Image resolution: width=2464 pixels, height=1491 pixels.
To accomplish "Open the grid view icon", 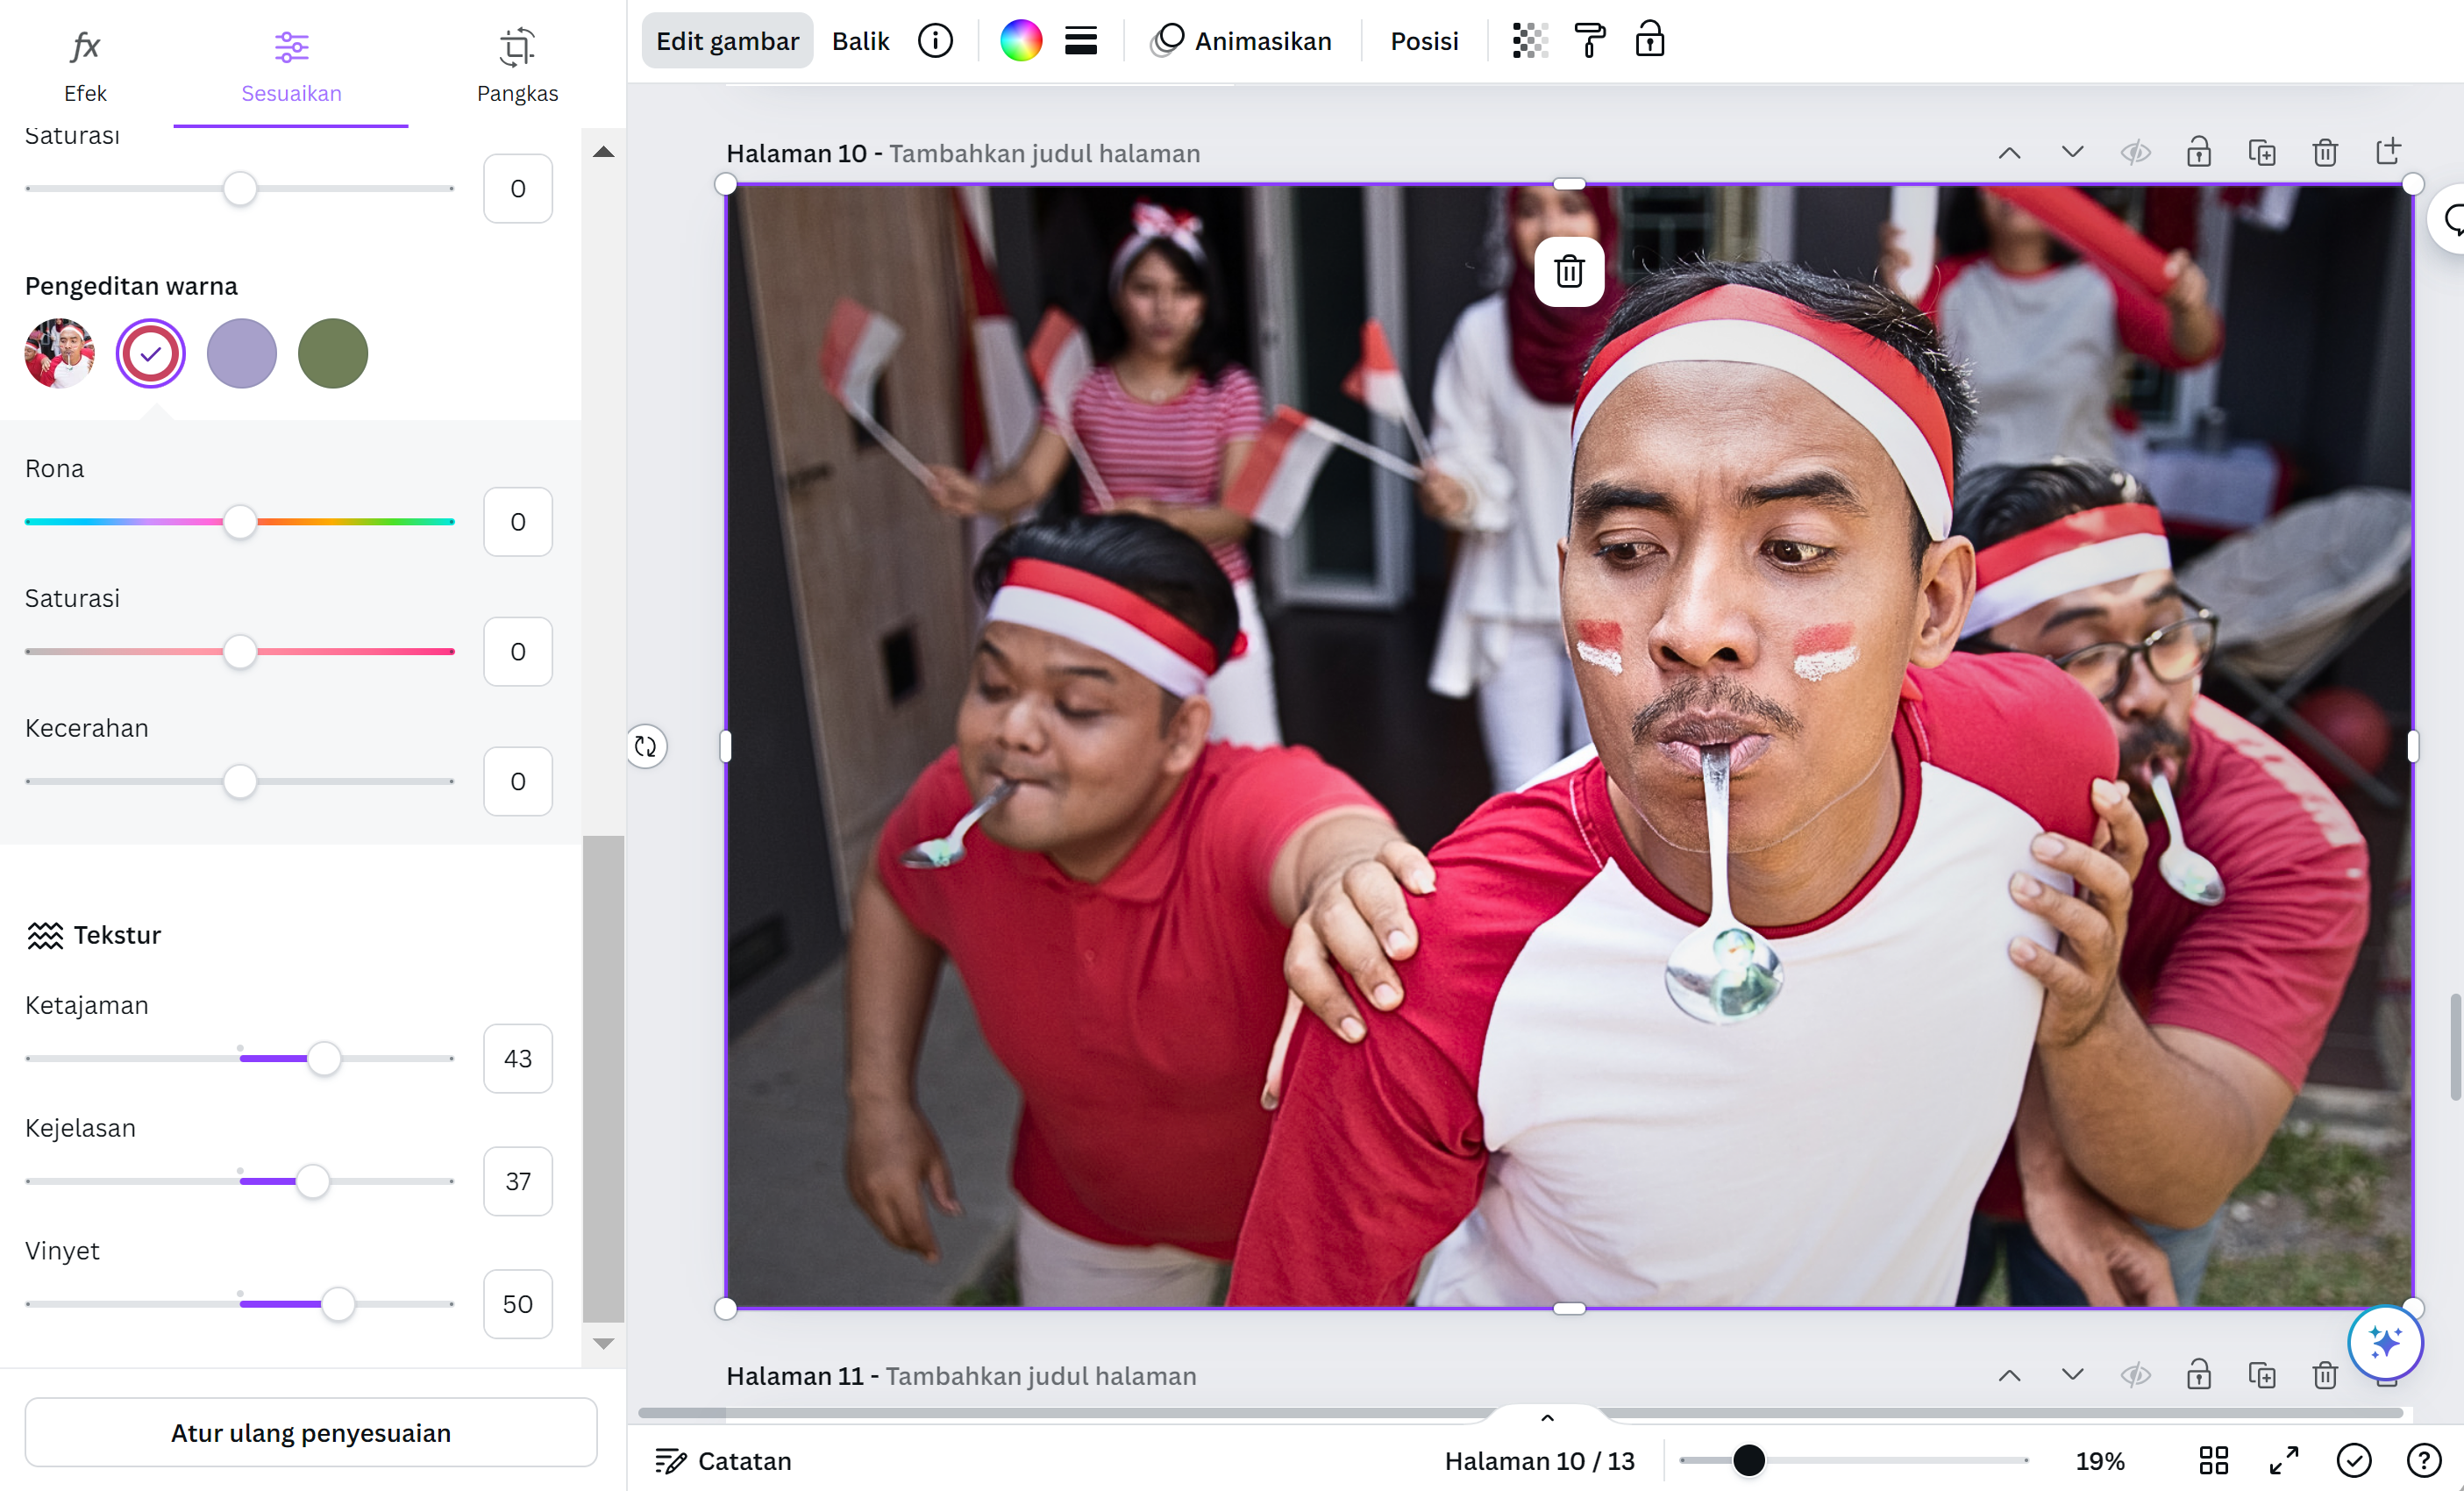I will 2214,1461.
